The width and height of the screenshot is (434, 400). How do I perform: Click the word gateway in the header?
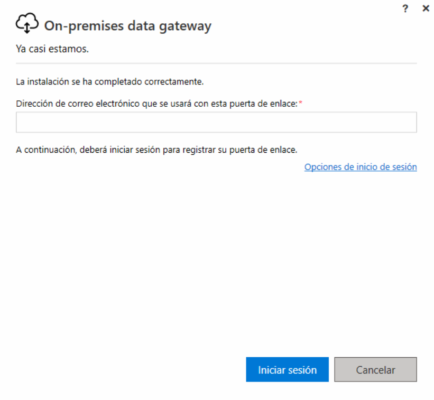click(185, 27)
